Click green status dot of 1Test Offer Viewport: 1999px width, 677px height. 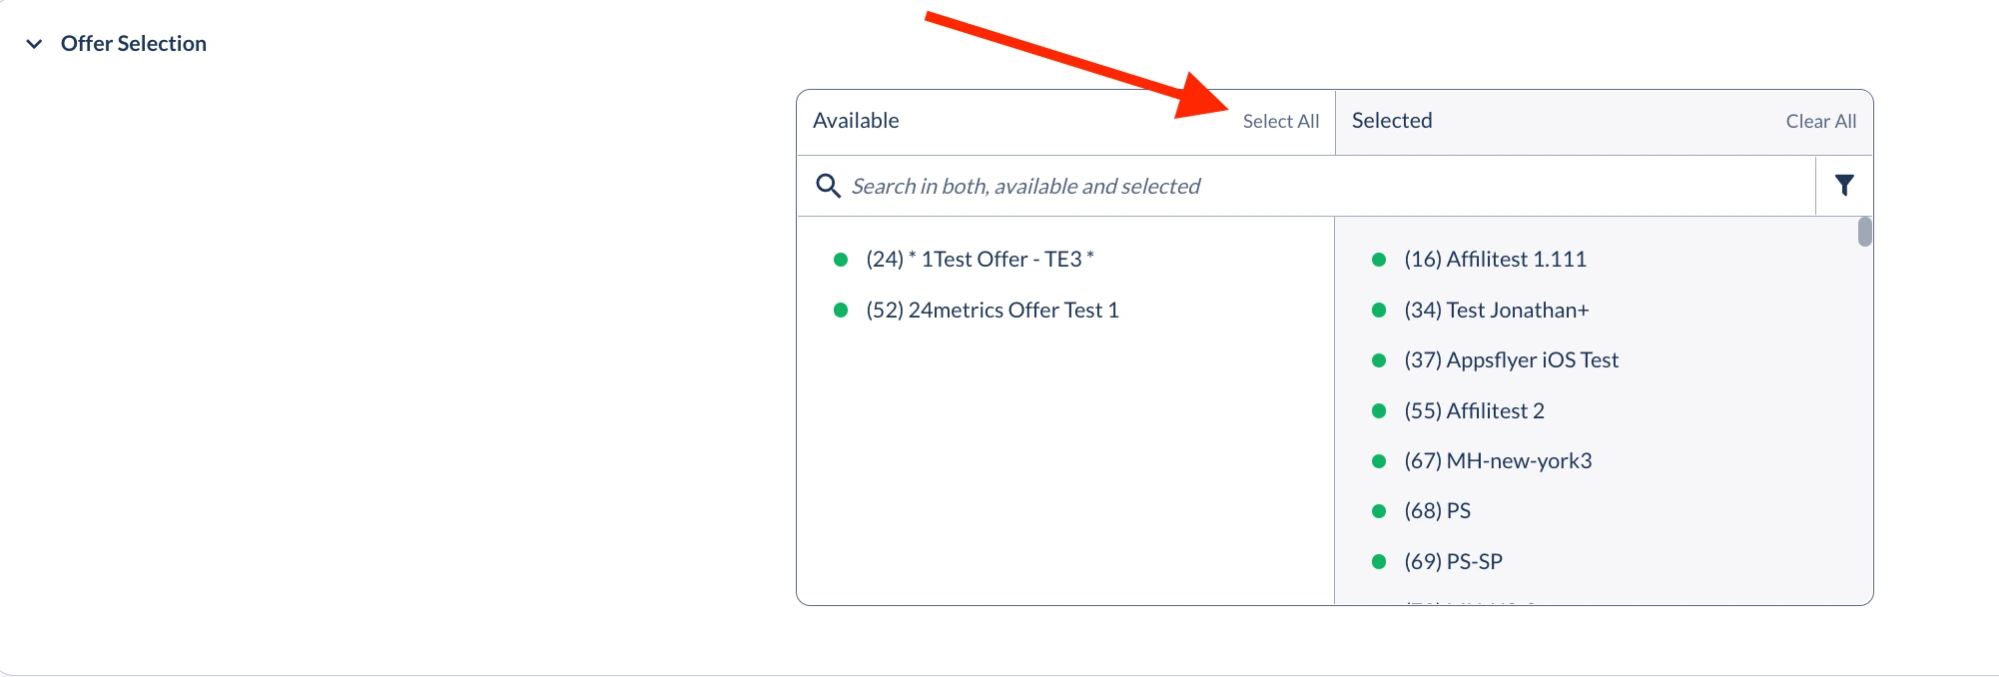tap(841, 259)
